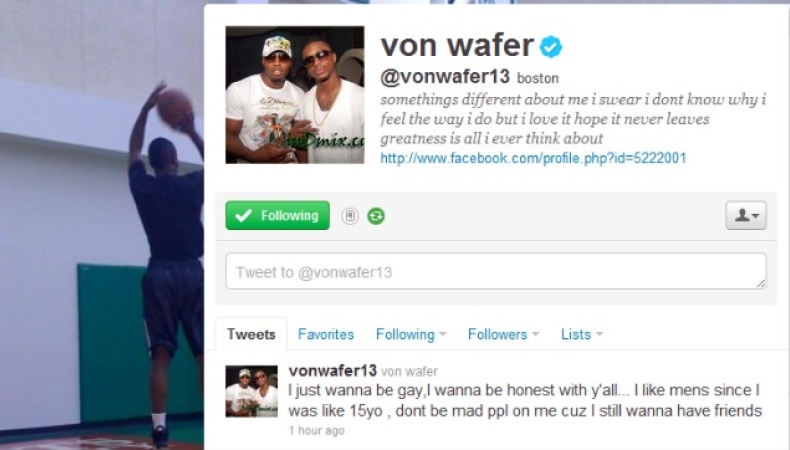This screenshot has width=790, height=450.
Task: Click the 'von wafer' profile name heading
Action: point(457,45)
